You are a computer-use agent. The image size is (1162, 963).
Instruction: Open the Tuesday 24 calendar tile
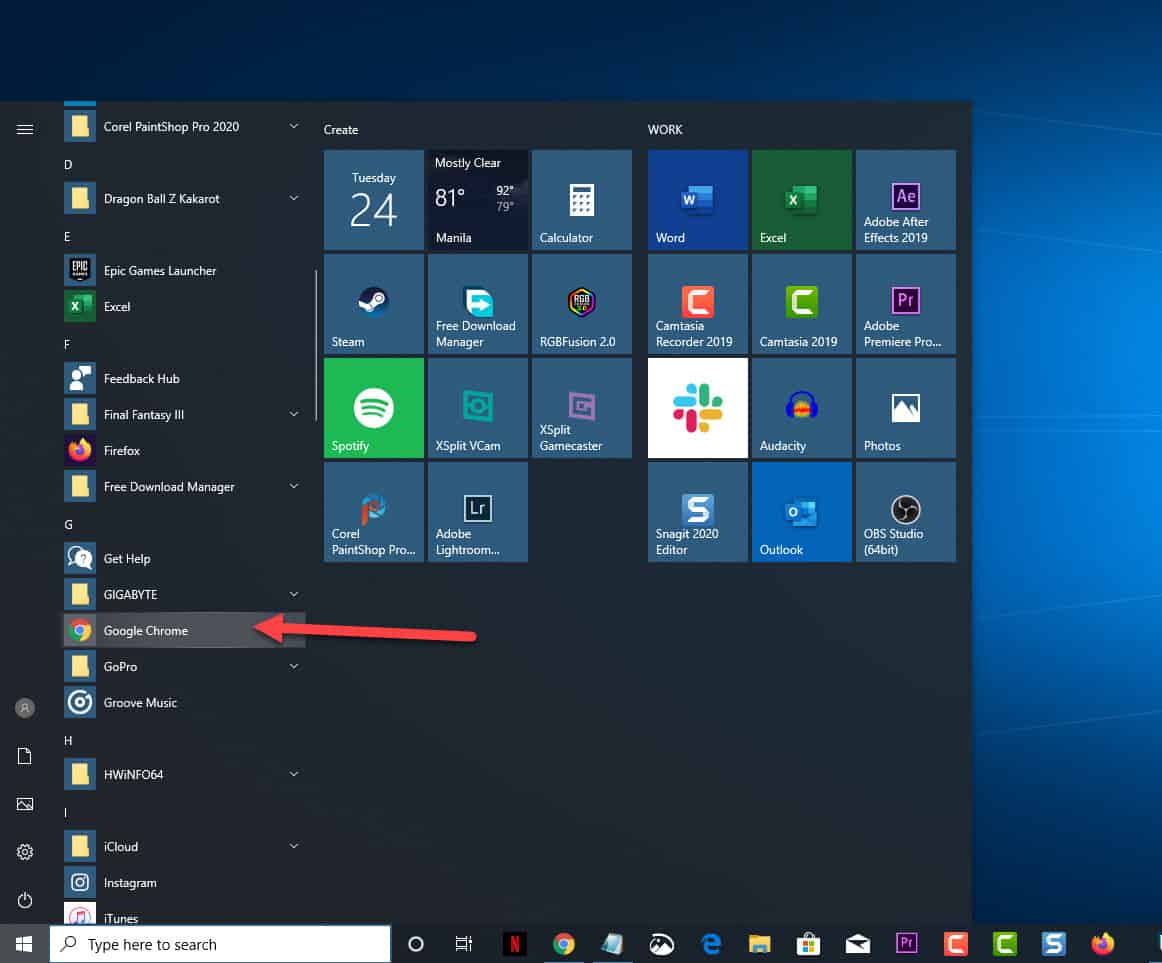[x=374, y=200]
